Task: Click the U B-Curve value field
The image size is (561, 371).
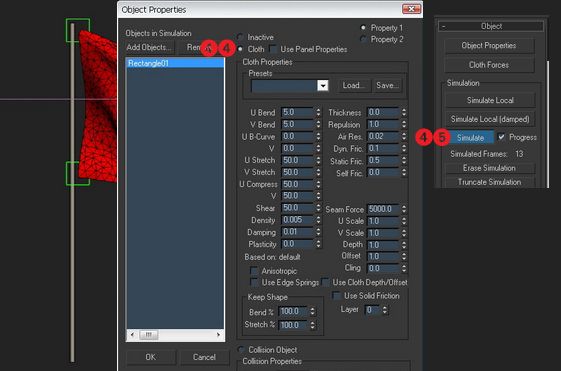Action: [x=298, y=136]
